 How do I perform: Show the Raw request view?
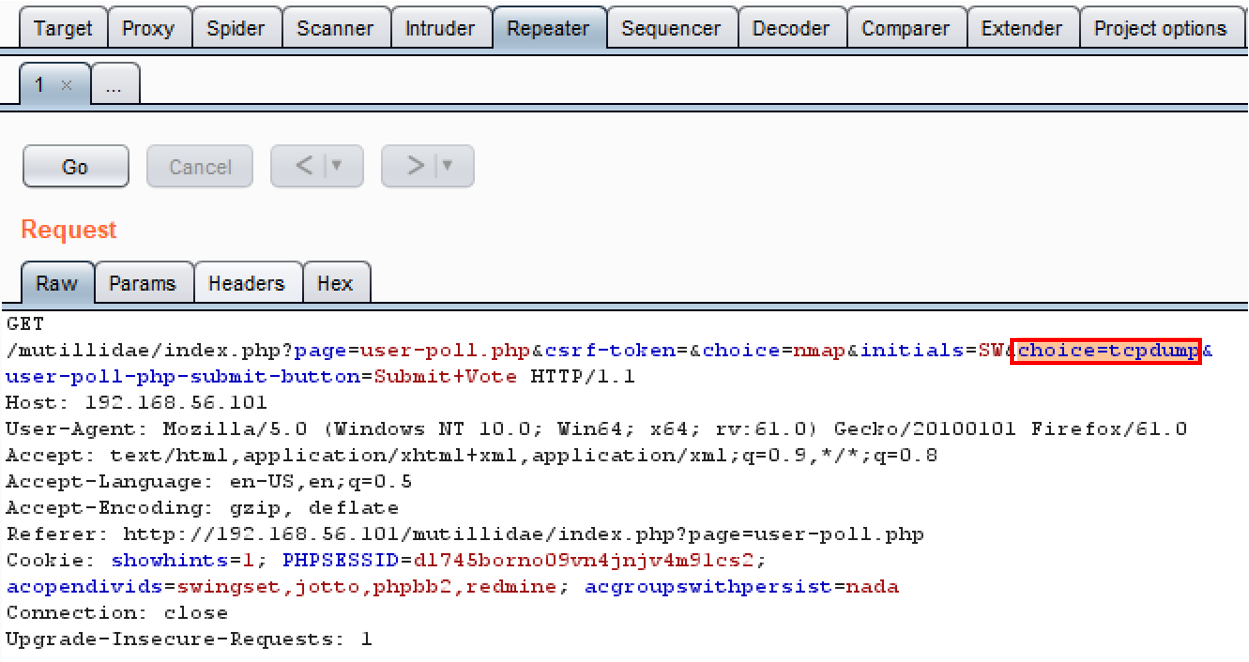pos(57,283)
